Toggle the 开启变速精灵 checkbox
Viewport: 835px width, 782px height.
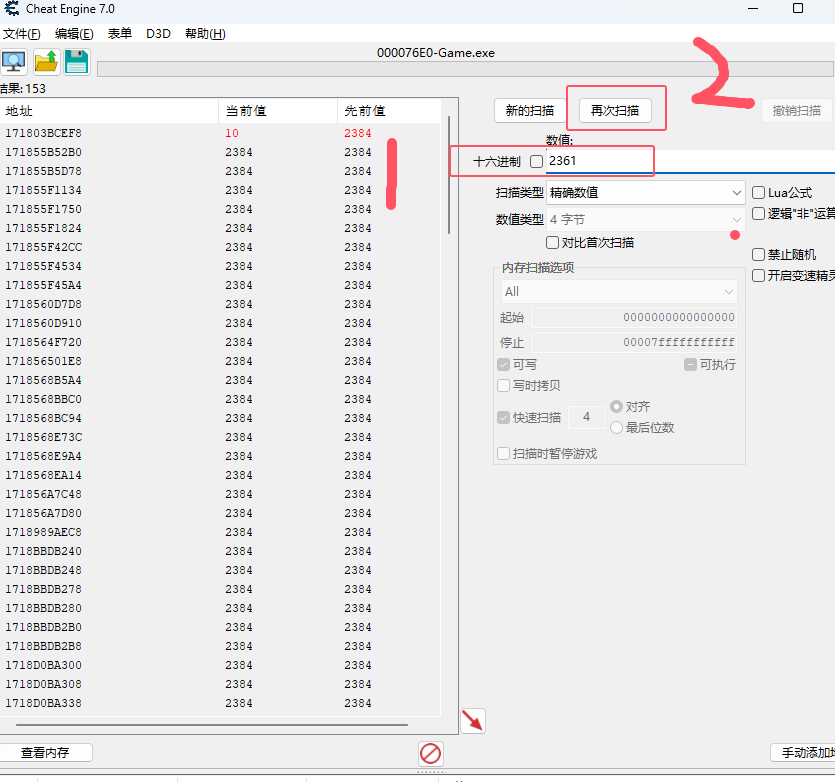pyautogui.click(x=758, y=275)
